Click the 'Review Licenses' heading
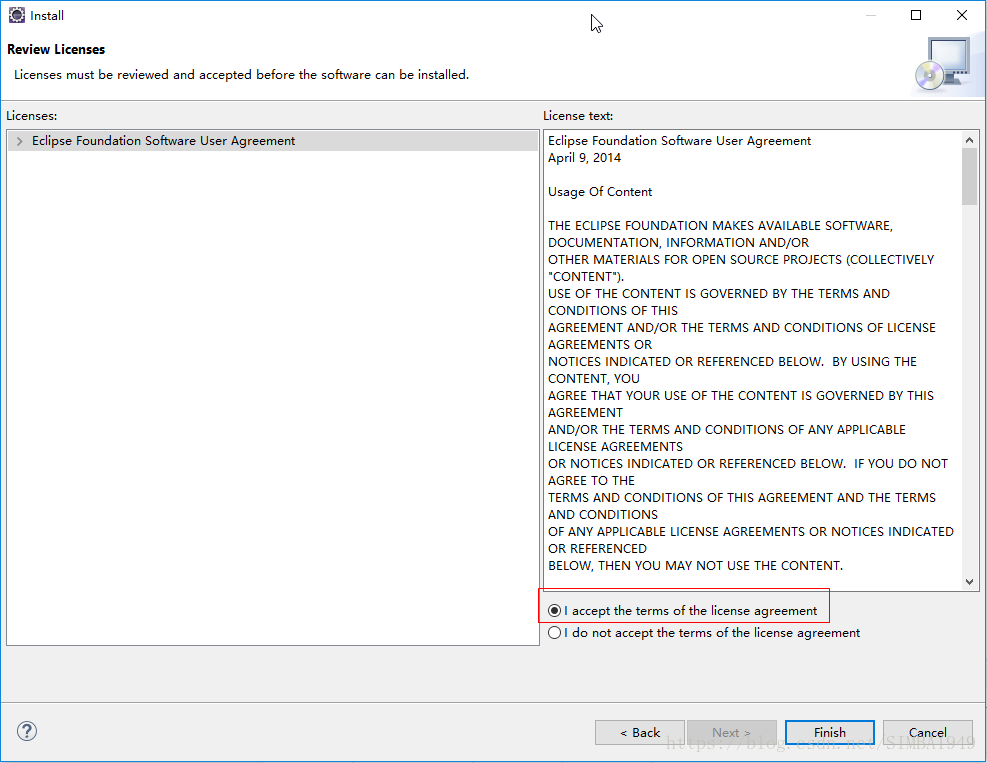This screenshot has width=987, height=763. tap(55, 48)
